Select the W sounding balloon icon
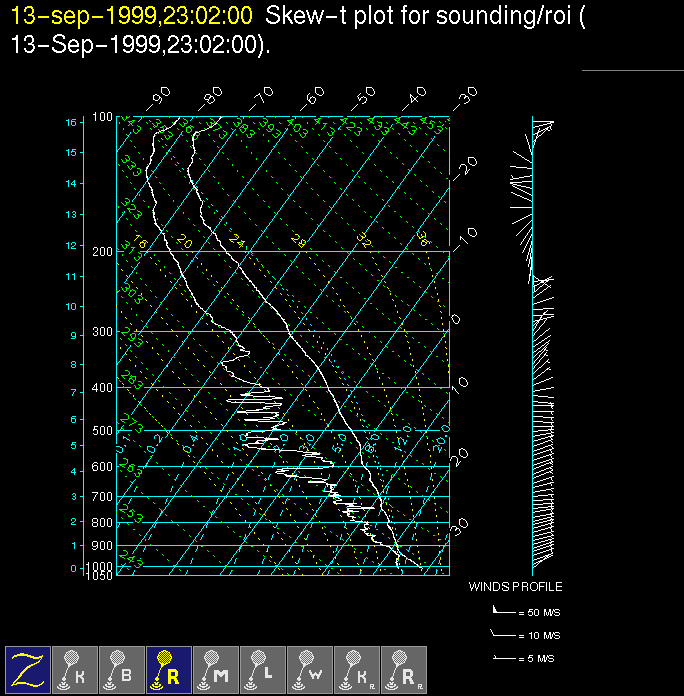684x696 pixels. click(310, 669)
